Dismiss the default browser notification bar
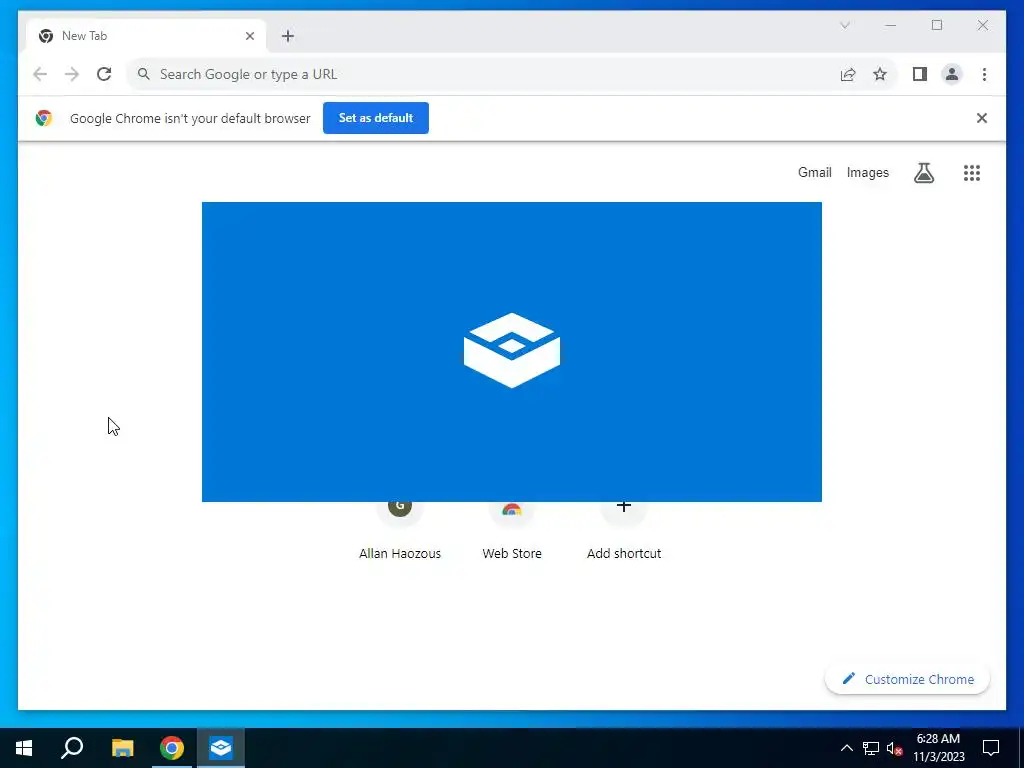1024x768 pixels. tap(982, 118)
